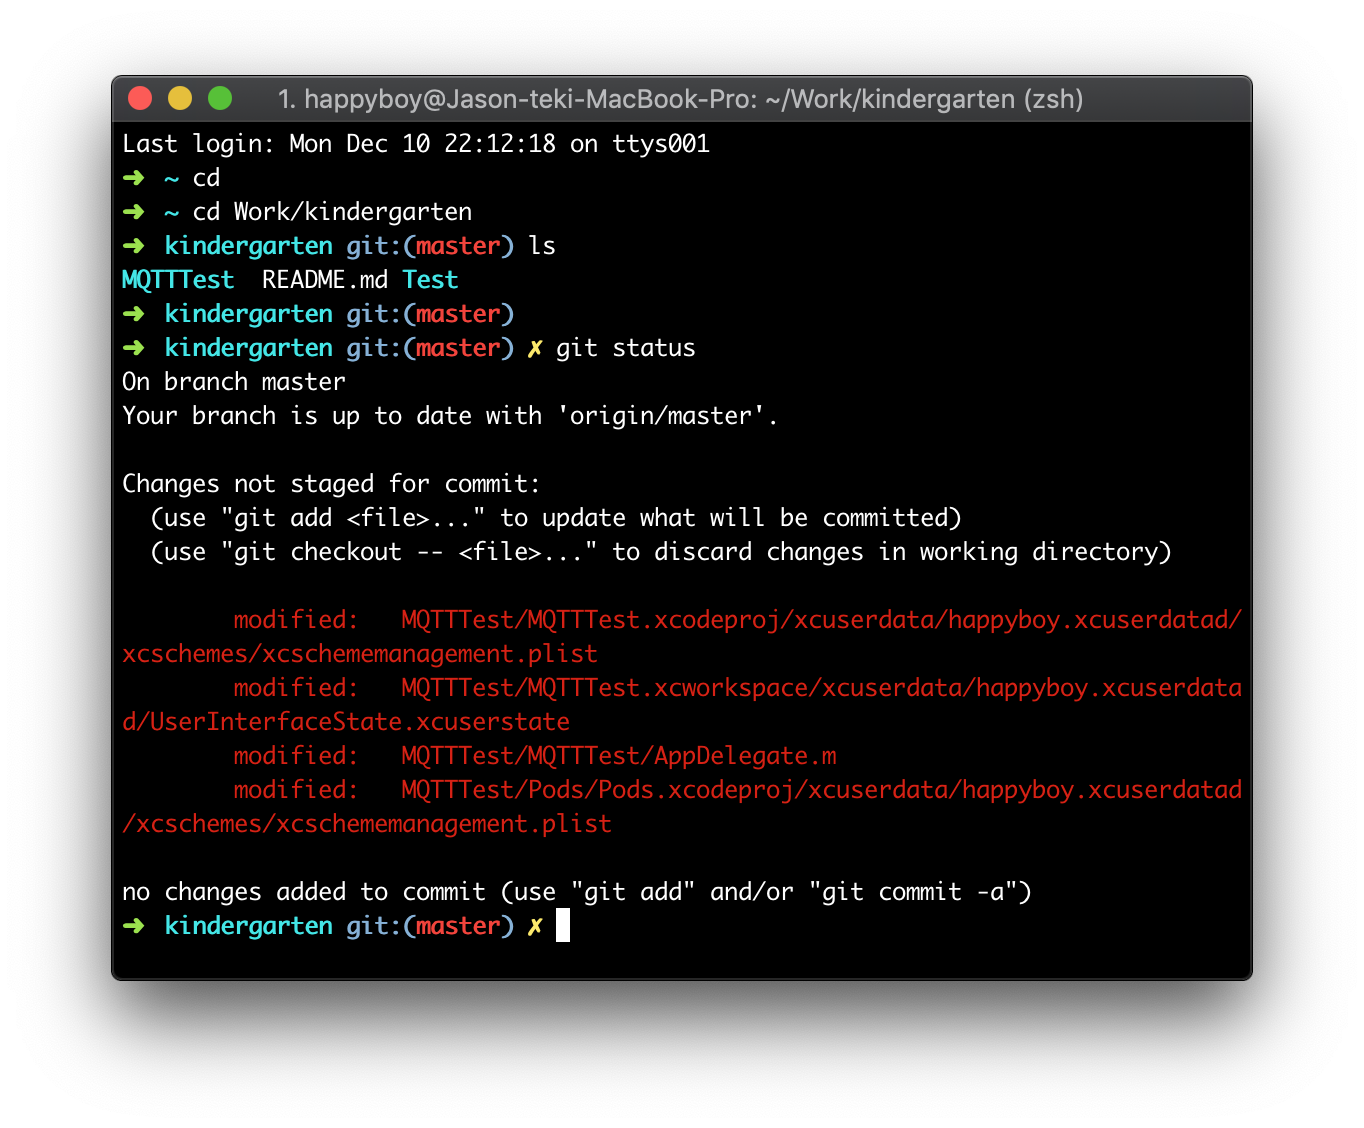
Task: Click the 'no changes added to commit' line
Action: [576, 892]
